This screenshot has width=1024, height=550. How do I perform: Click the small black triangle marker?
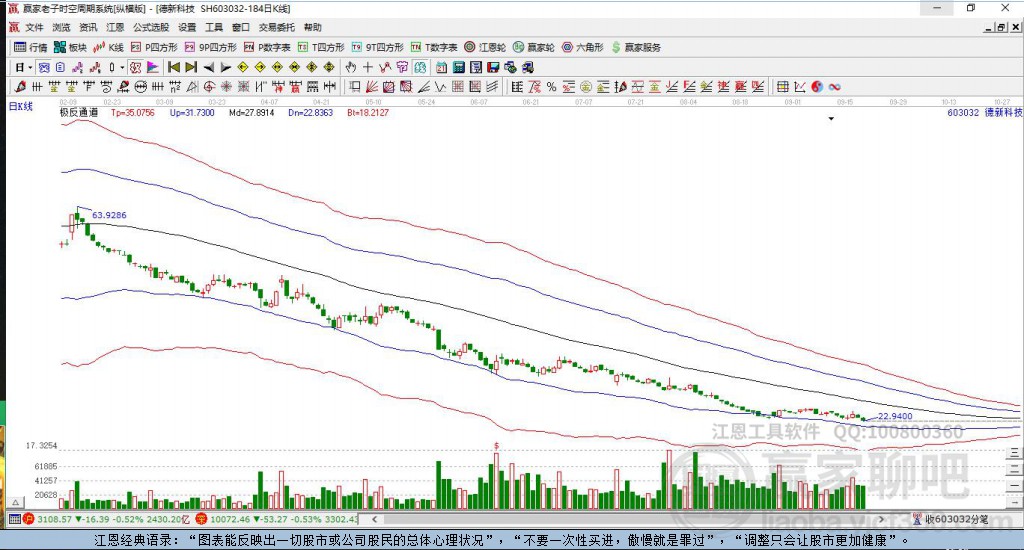[831, 119]
